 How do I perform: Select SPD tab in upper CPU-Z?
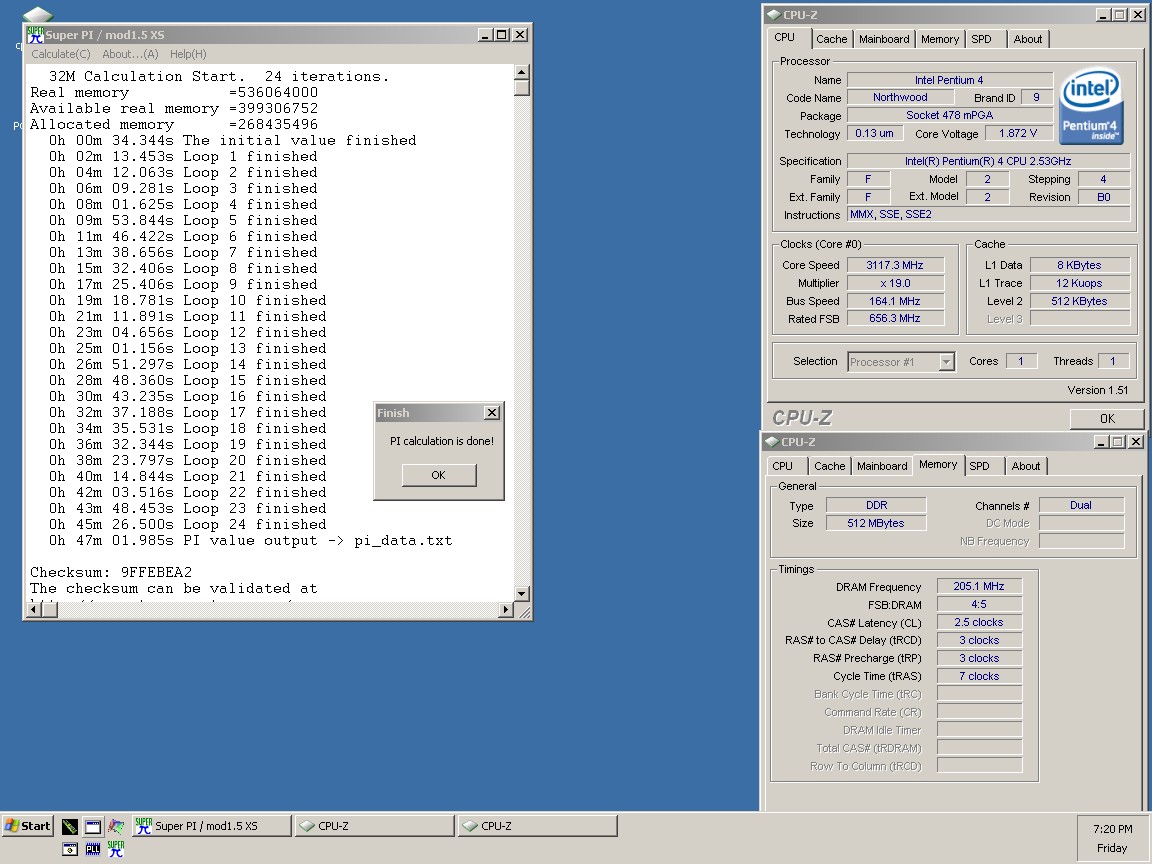tap(982, 39)
